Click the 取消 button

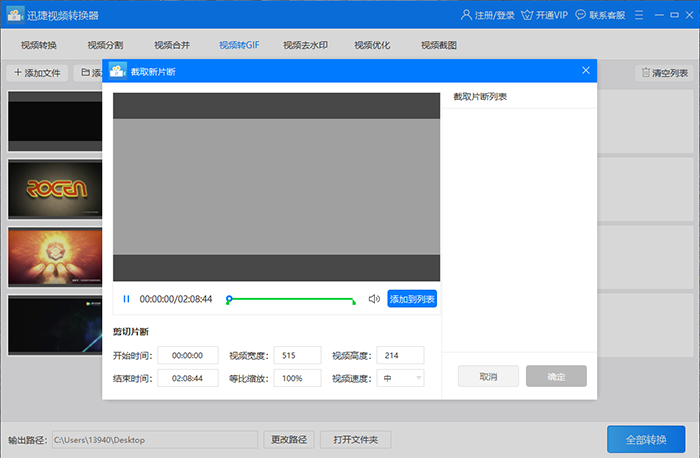488,376
